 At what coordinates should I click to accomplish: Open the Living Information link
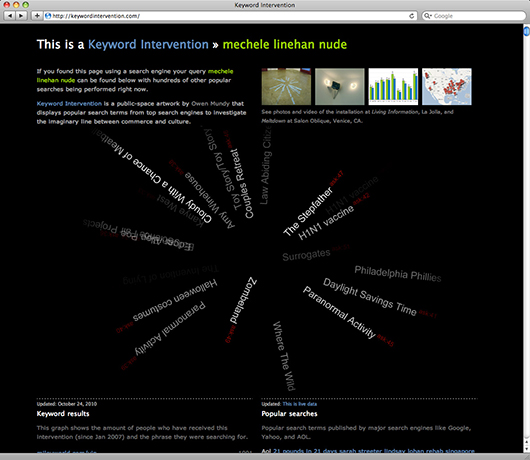[395, 112]
